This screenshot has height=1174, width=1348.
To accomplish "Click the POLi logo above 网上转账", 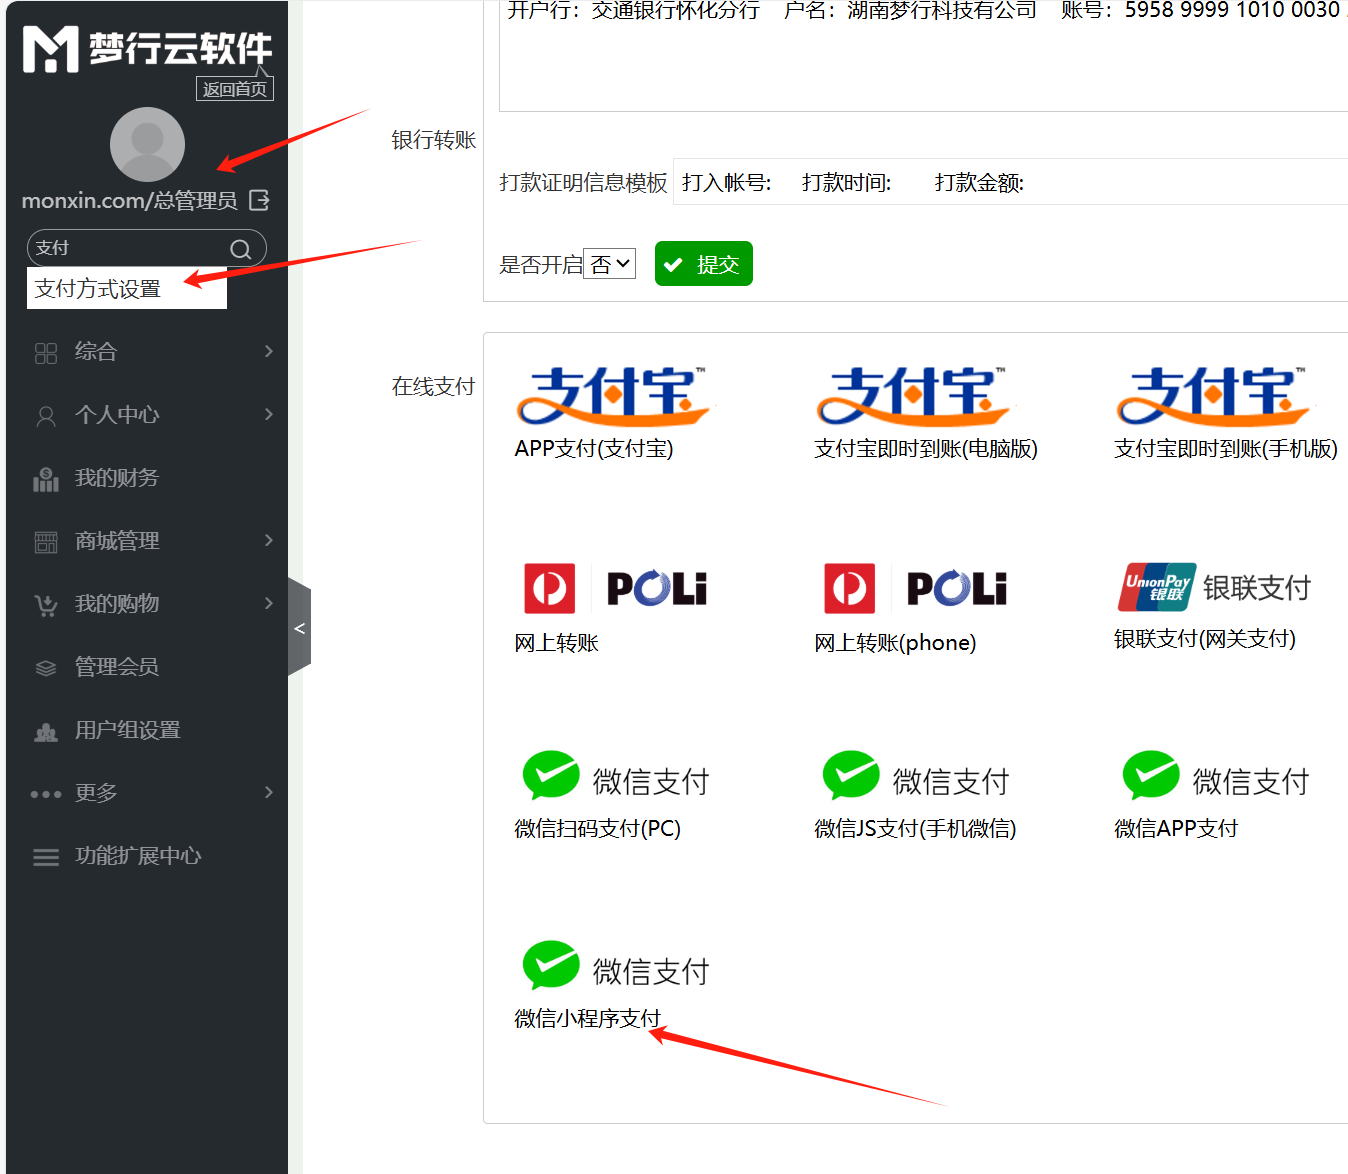I will coord(616,588).
